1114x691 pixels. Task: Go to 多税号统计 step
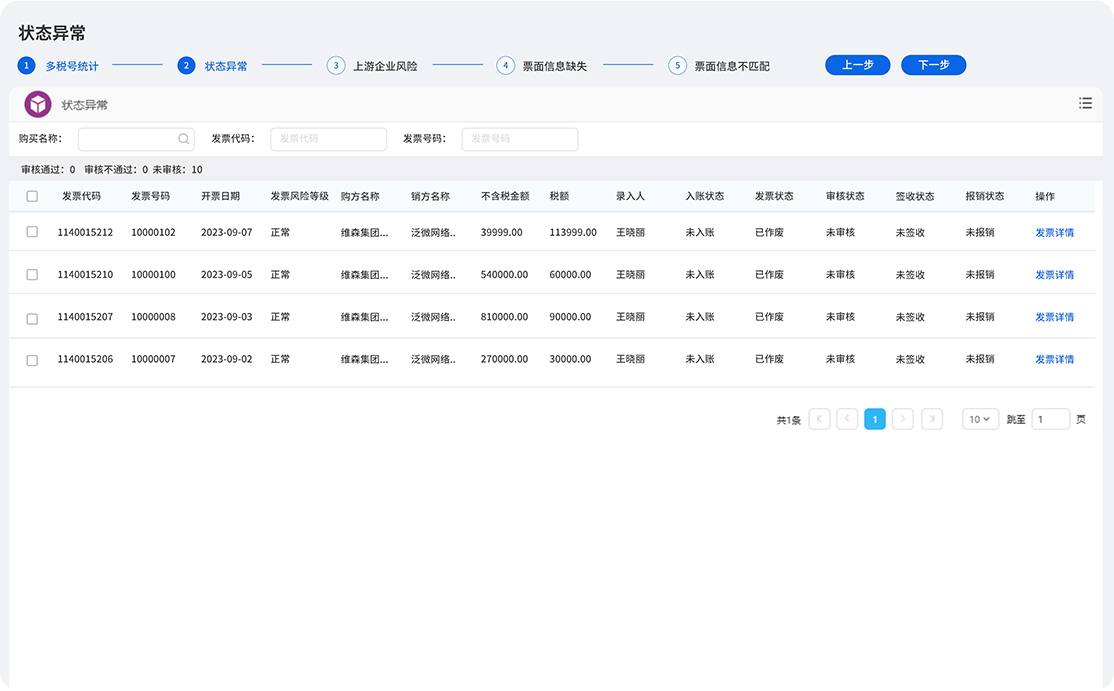[x=71, y=66]
